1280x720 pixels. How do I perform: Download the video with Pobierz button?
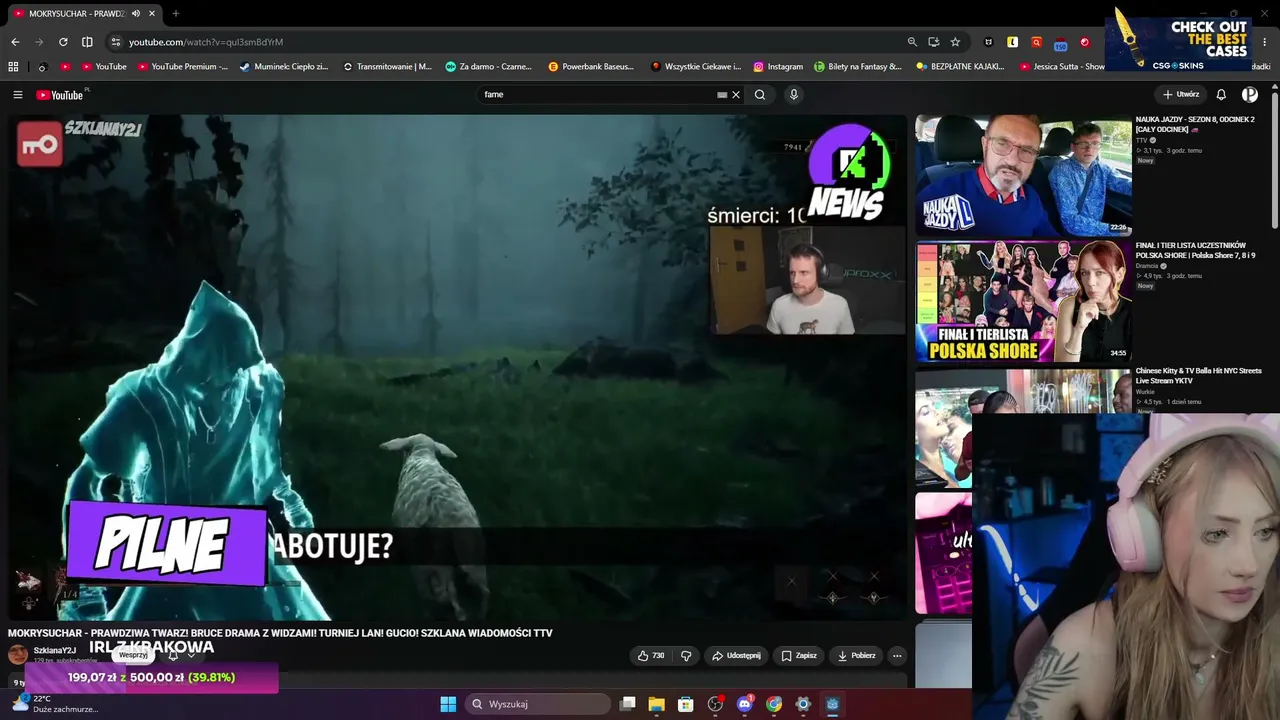[856, 656]
